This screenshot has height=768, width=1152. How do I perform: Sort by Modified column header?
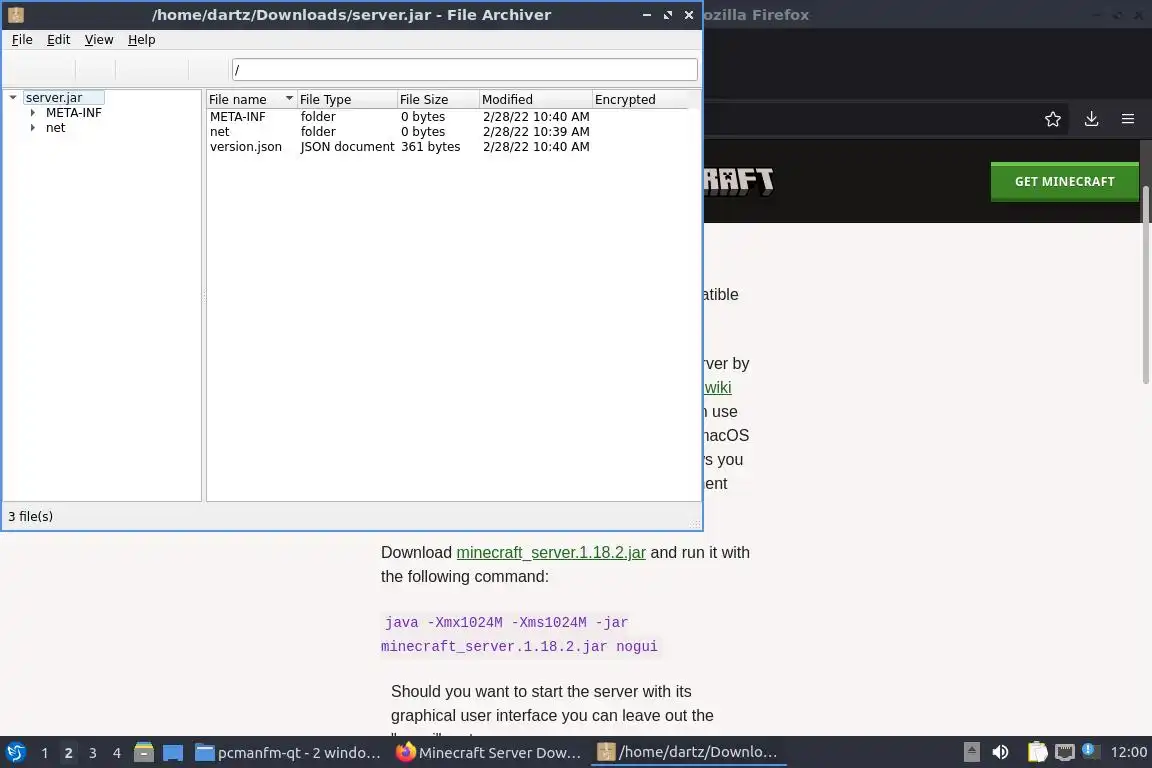[x=536, y=99]
